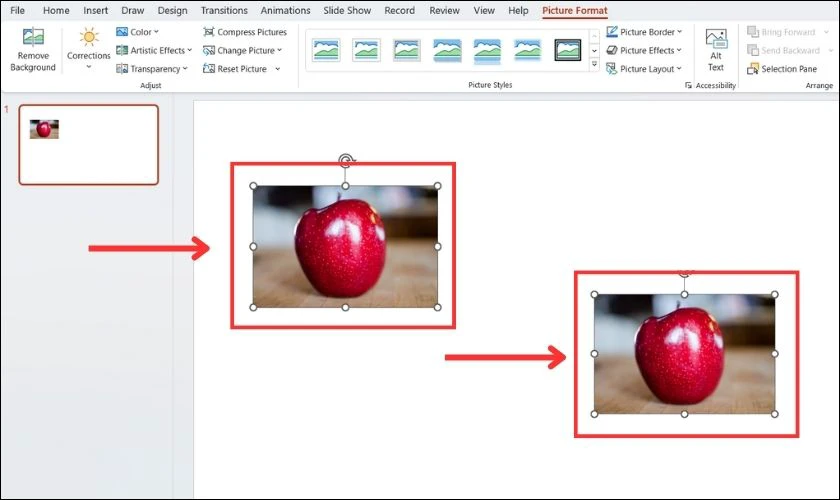Switch to the Review tab
This screenshot has width=840, height=500.
pyautogui.click(x=444, y=10)
